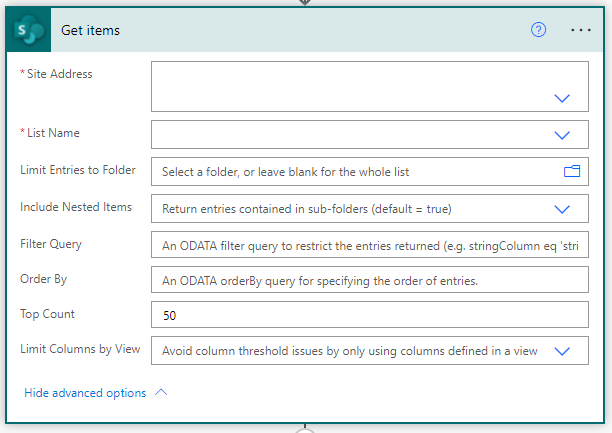Expand the Limit Columns by View dropdown
This screenshot has width=612, height=433.
[562, 351]
